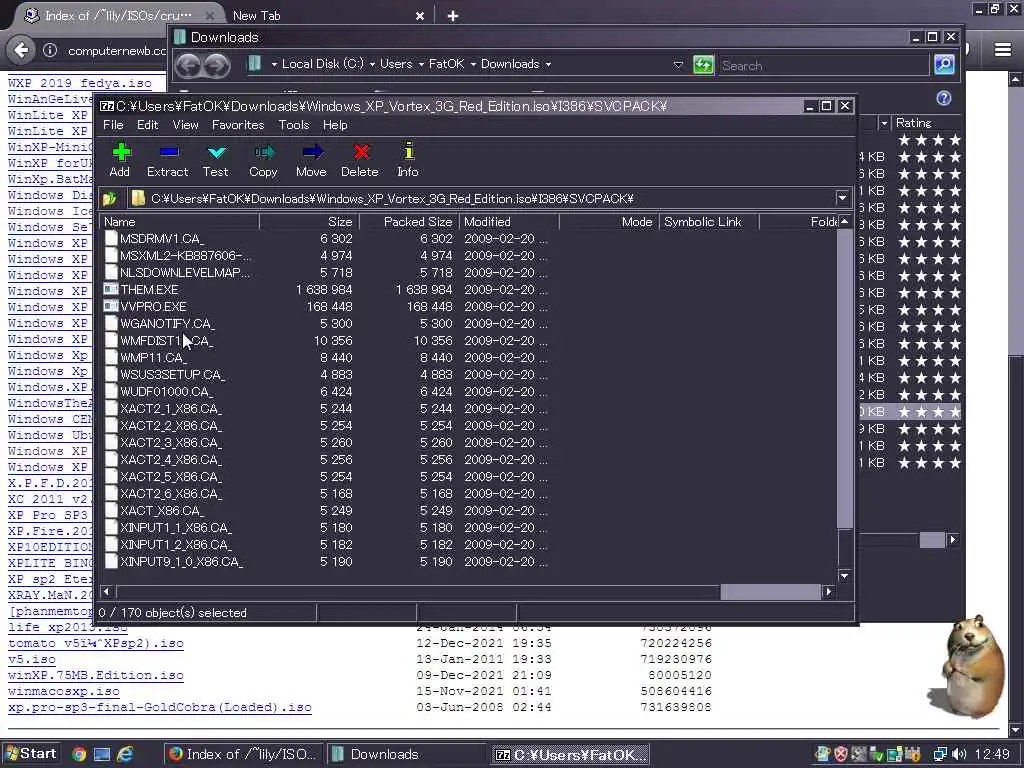Click the Test toolbar button
The height and width of the screenshot is (768, 1024).
[x=216, y=160]
